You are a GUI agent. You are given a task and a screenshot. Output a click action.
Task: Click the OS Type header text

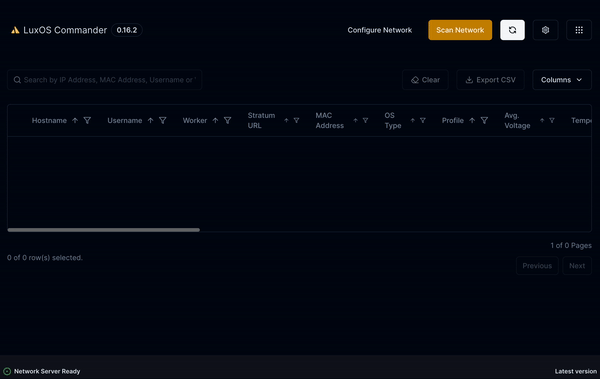point(393,120)
